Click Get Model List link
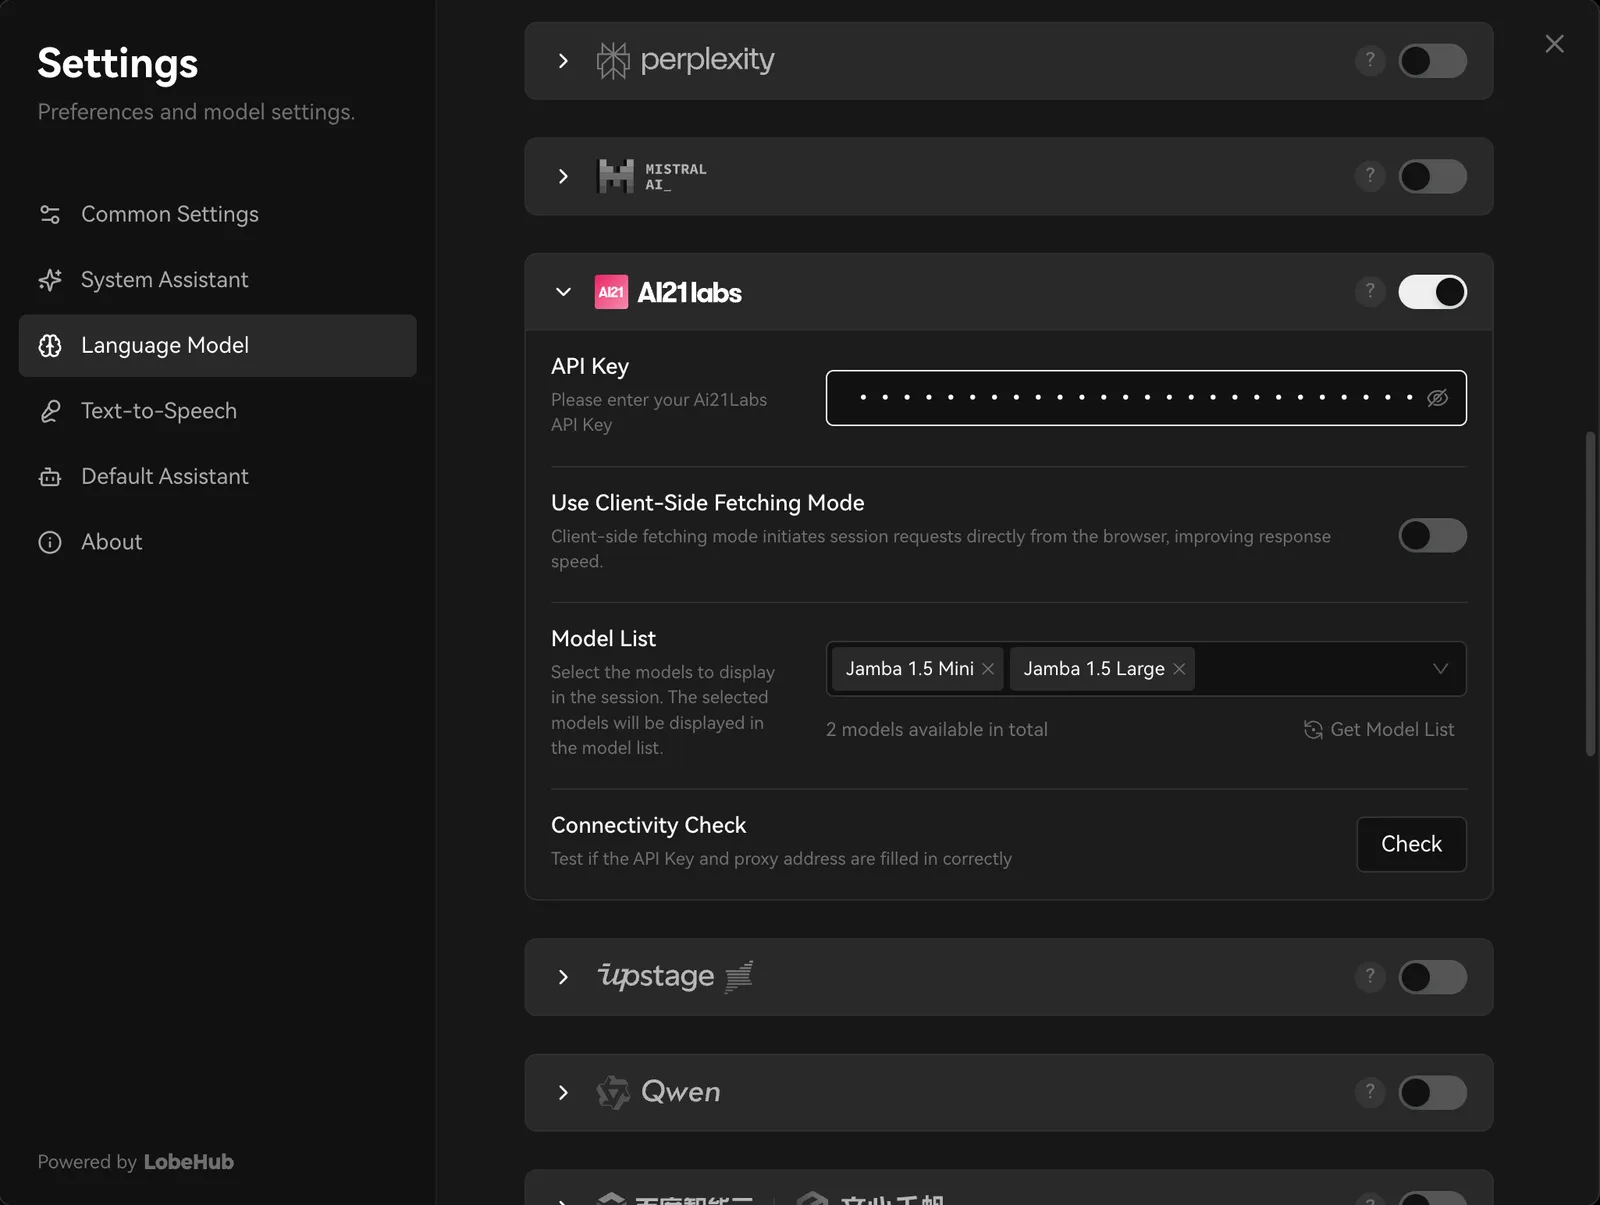 [x=1379, y=730]
